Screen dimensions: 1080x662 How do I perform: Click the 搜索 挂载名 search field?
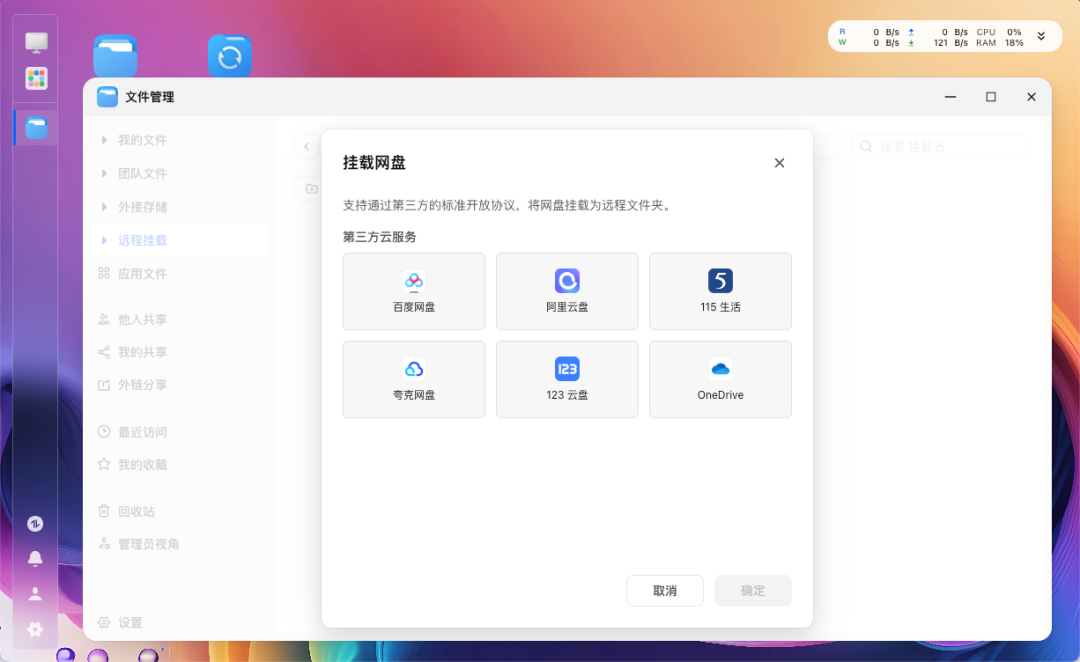pyautogui.click(x=938, y=145)
